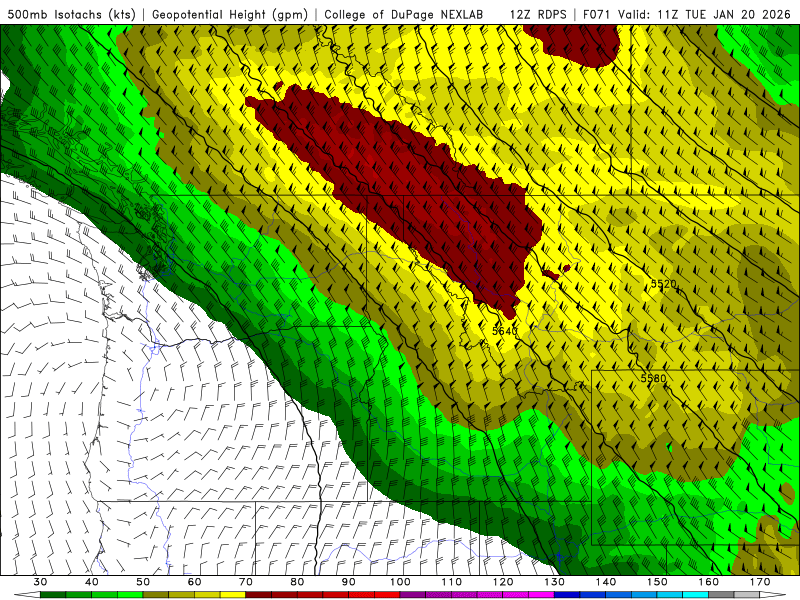This screenshot has width=800, height=600.
Task: Click the gray 160-165 kt legend swatch
Action: point(721,595)
